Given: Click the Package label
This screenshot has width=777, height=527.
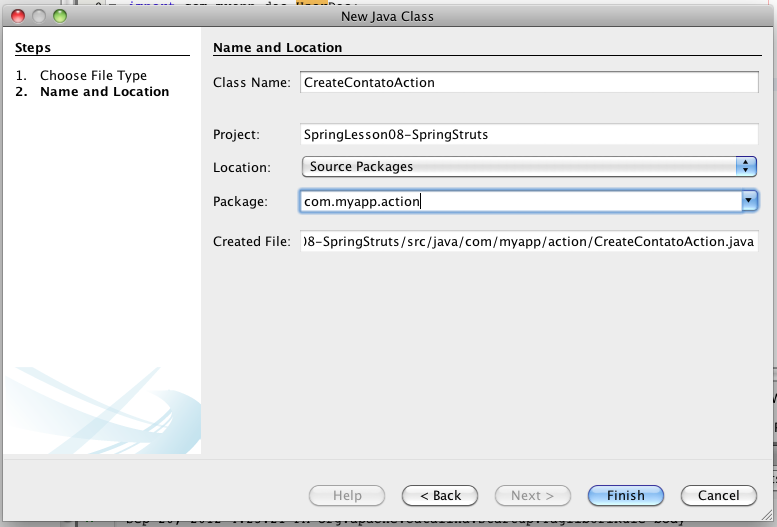Looking at the screenshot, I should click(240, 201).
